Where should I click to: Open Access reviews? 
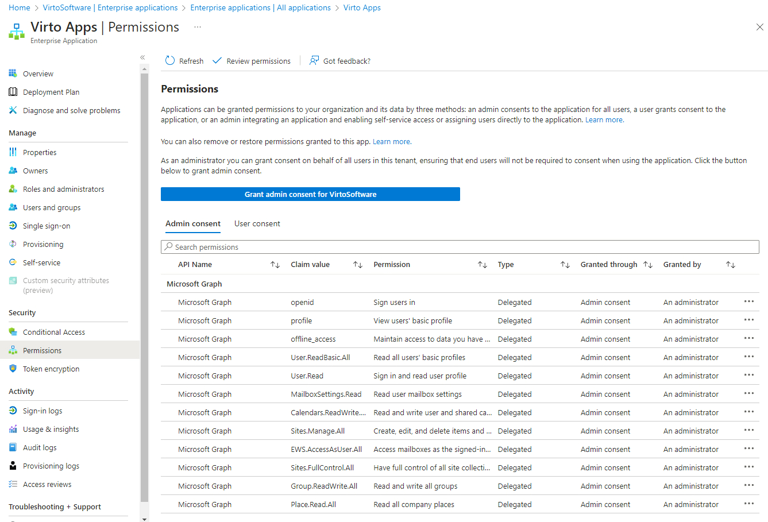pos(47,484)
